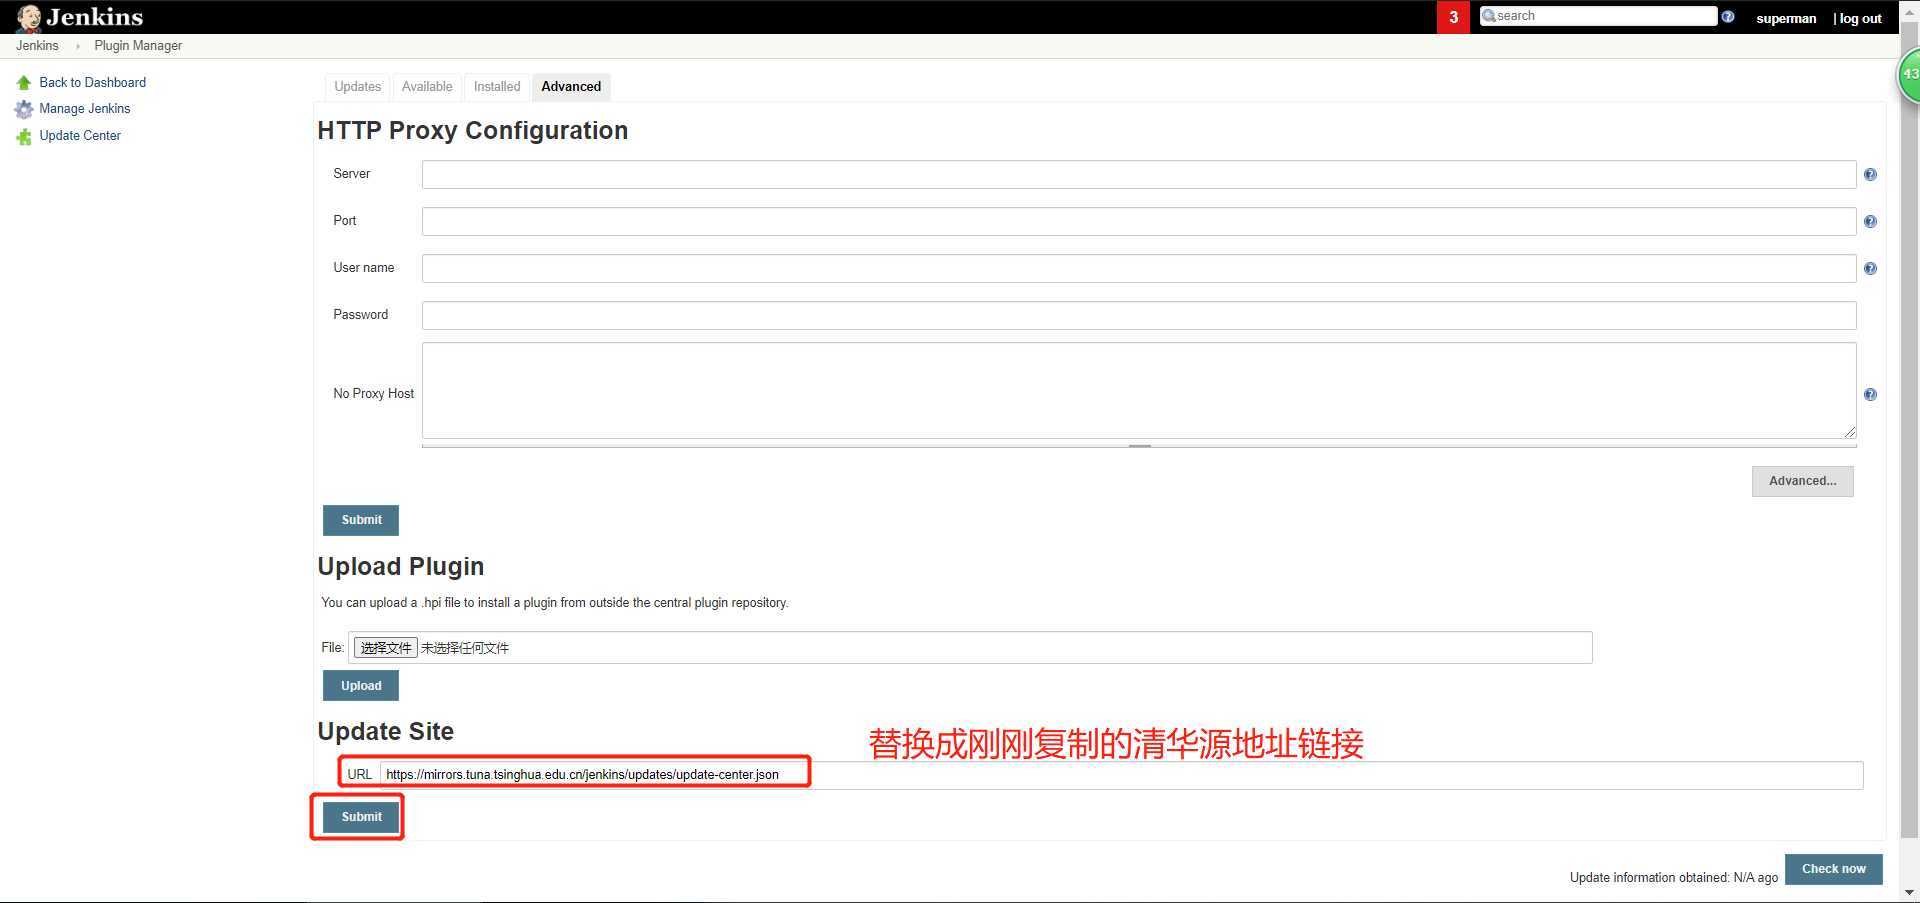Open help for the Port field
Image resolution: width=1920 pixels, height=903 pixels.
click(1870, 222)
